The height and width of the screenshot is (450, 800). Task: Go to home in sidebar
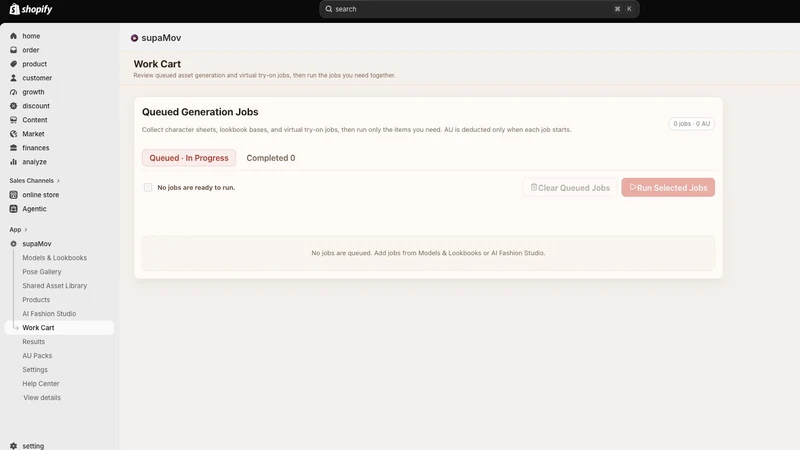[x=31, y=36]
